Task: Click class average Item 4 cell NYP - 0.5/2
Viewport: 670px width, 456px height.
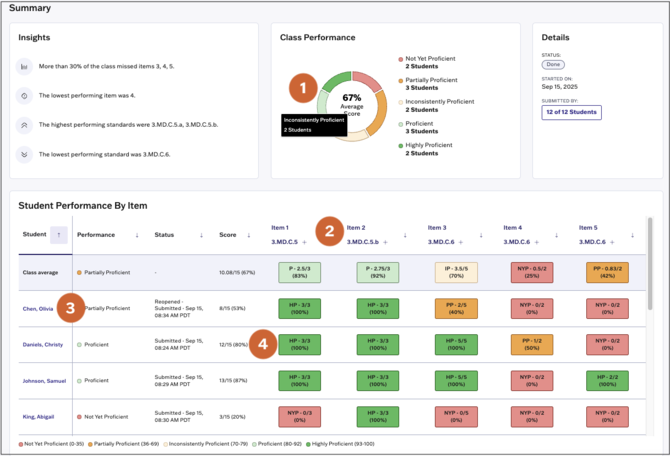Action: click(532, 273)
